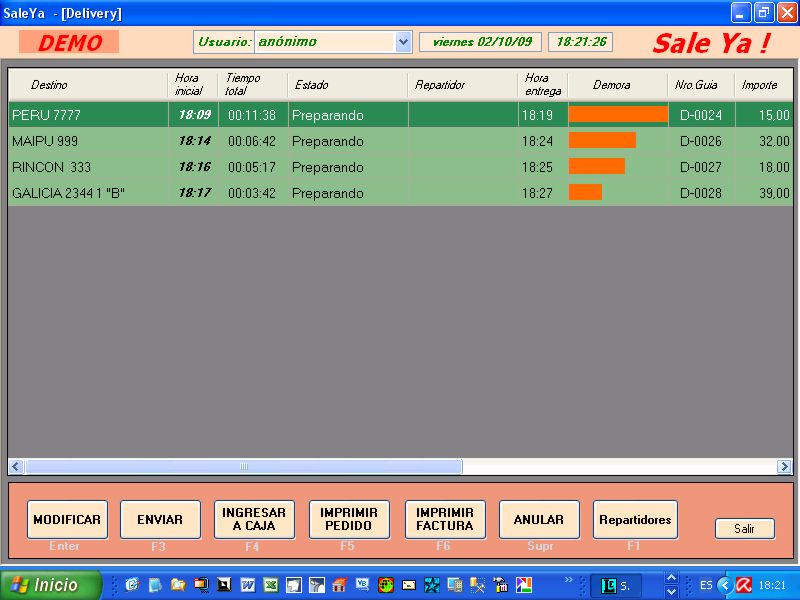Click the MODIFICAR button

pyautogui.click(x=67, y=519)
